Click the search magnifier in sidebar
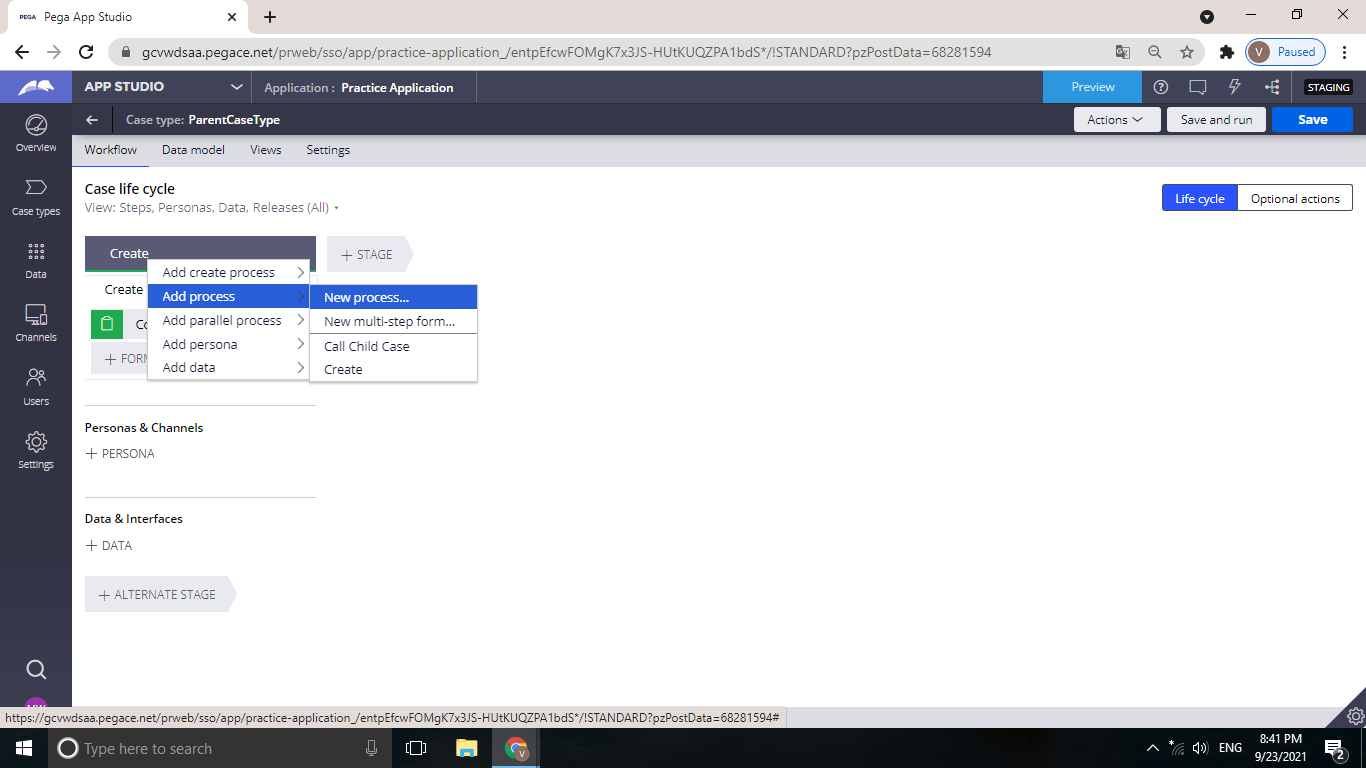 (x=36, y=670)
